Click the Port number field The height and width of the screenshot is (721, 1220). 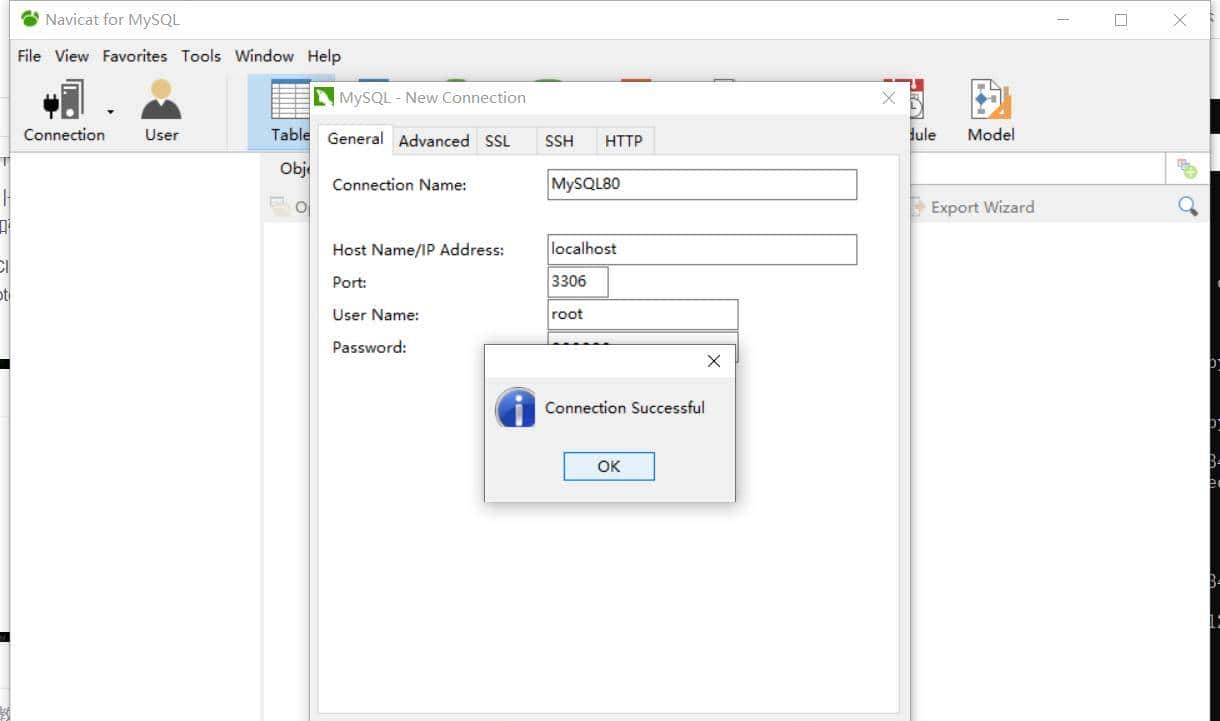point(578,282)
